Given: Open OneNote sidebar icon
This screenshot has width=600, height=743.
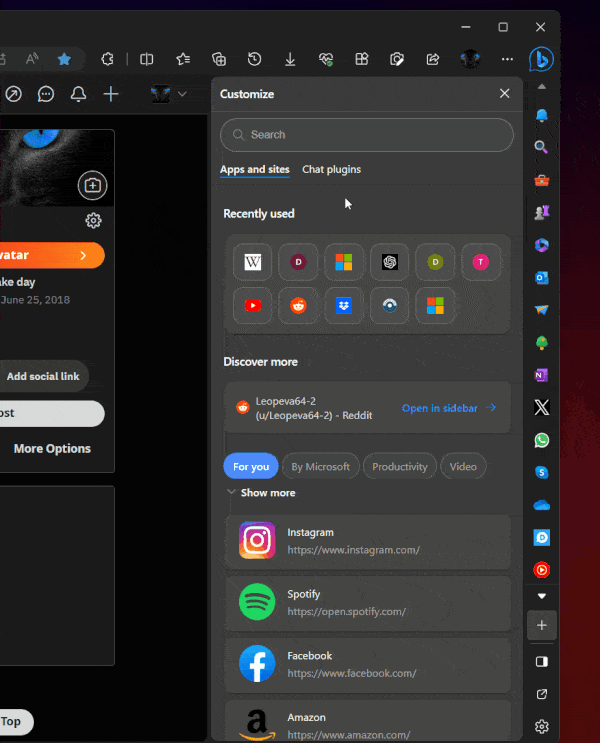Looking at the screenshot, I should click(541, 375).
